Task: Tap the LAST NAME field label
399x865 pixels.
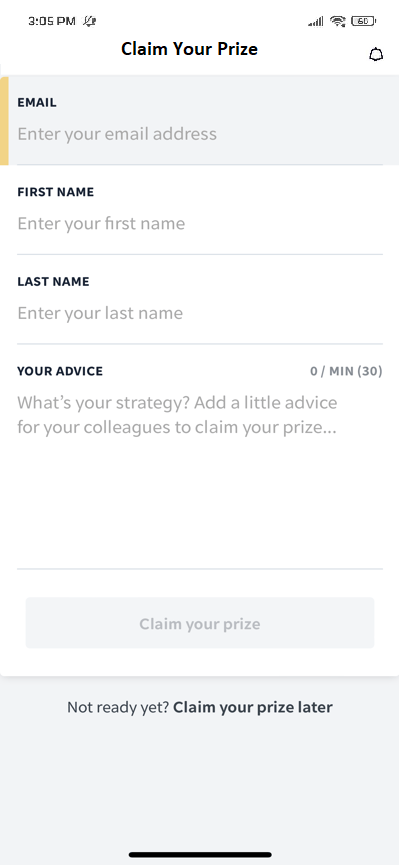Action: 53,281
